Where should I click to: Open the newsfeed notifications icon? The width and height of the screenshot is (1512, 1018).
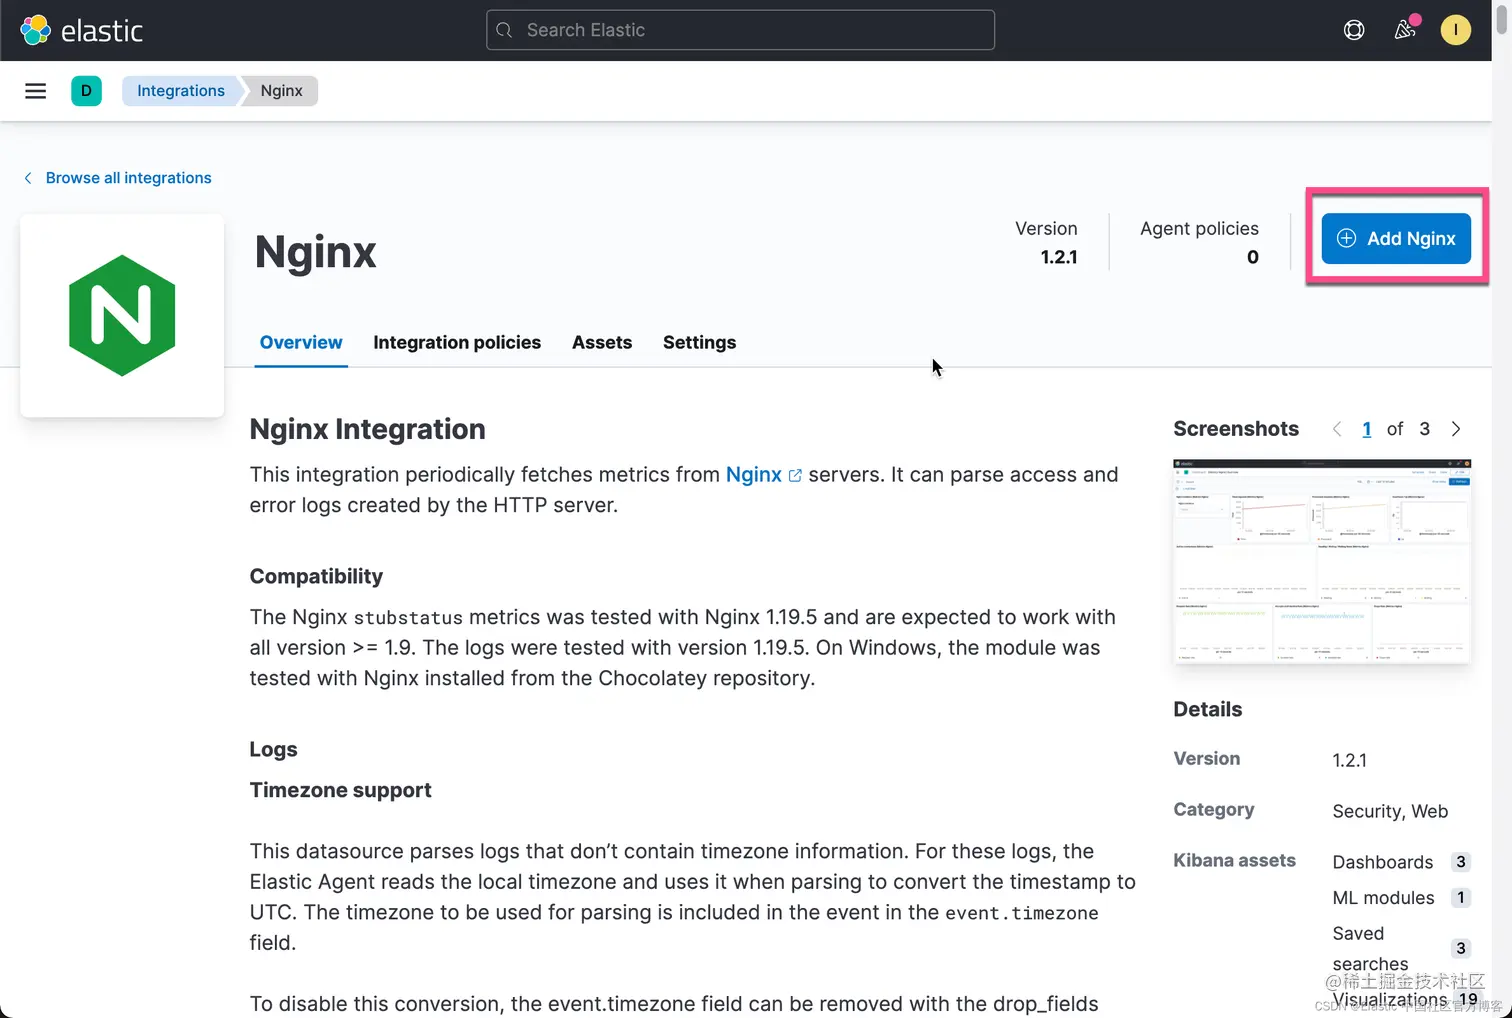tap(1405, 30)
